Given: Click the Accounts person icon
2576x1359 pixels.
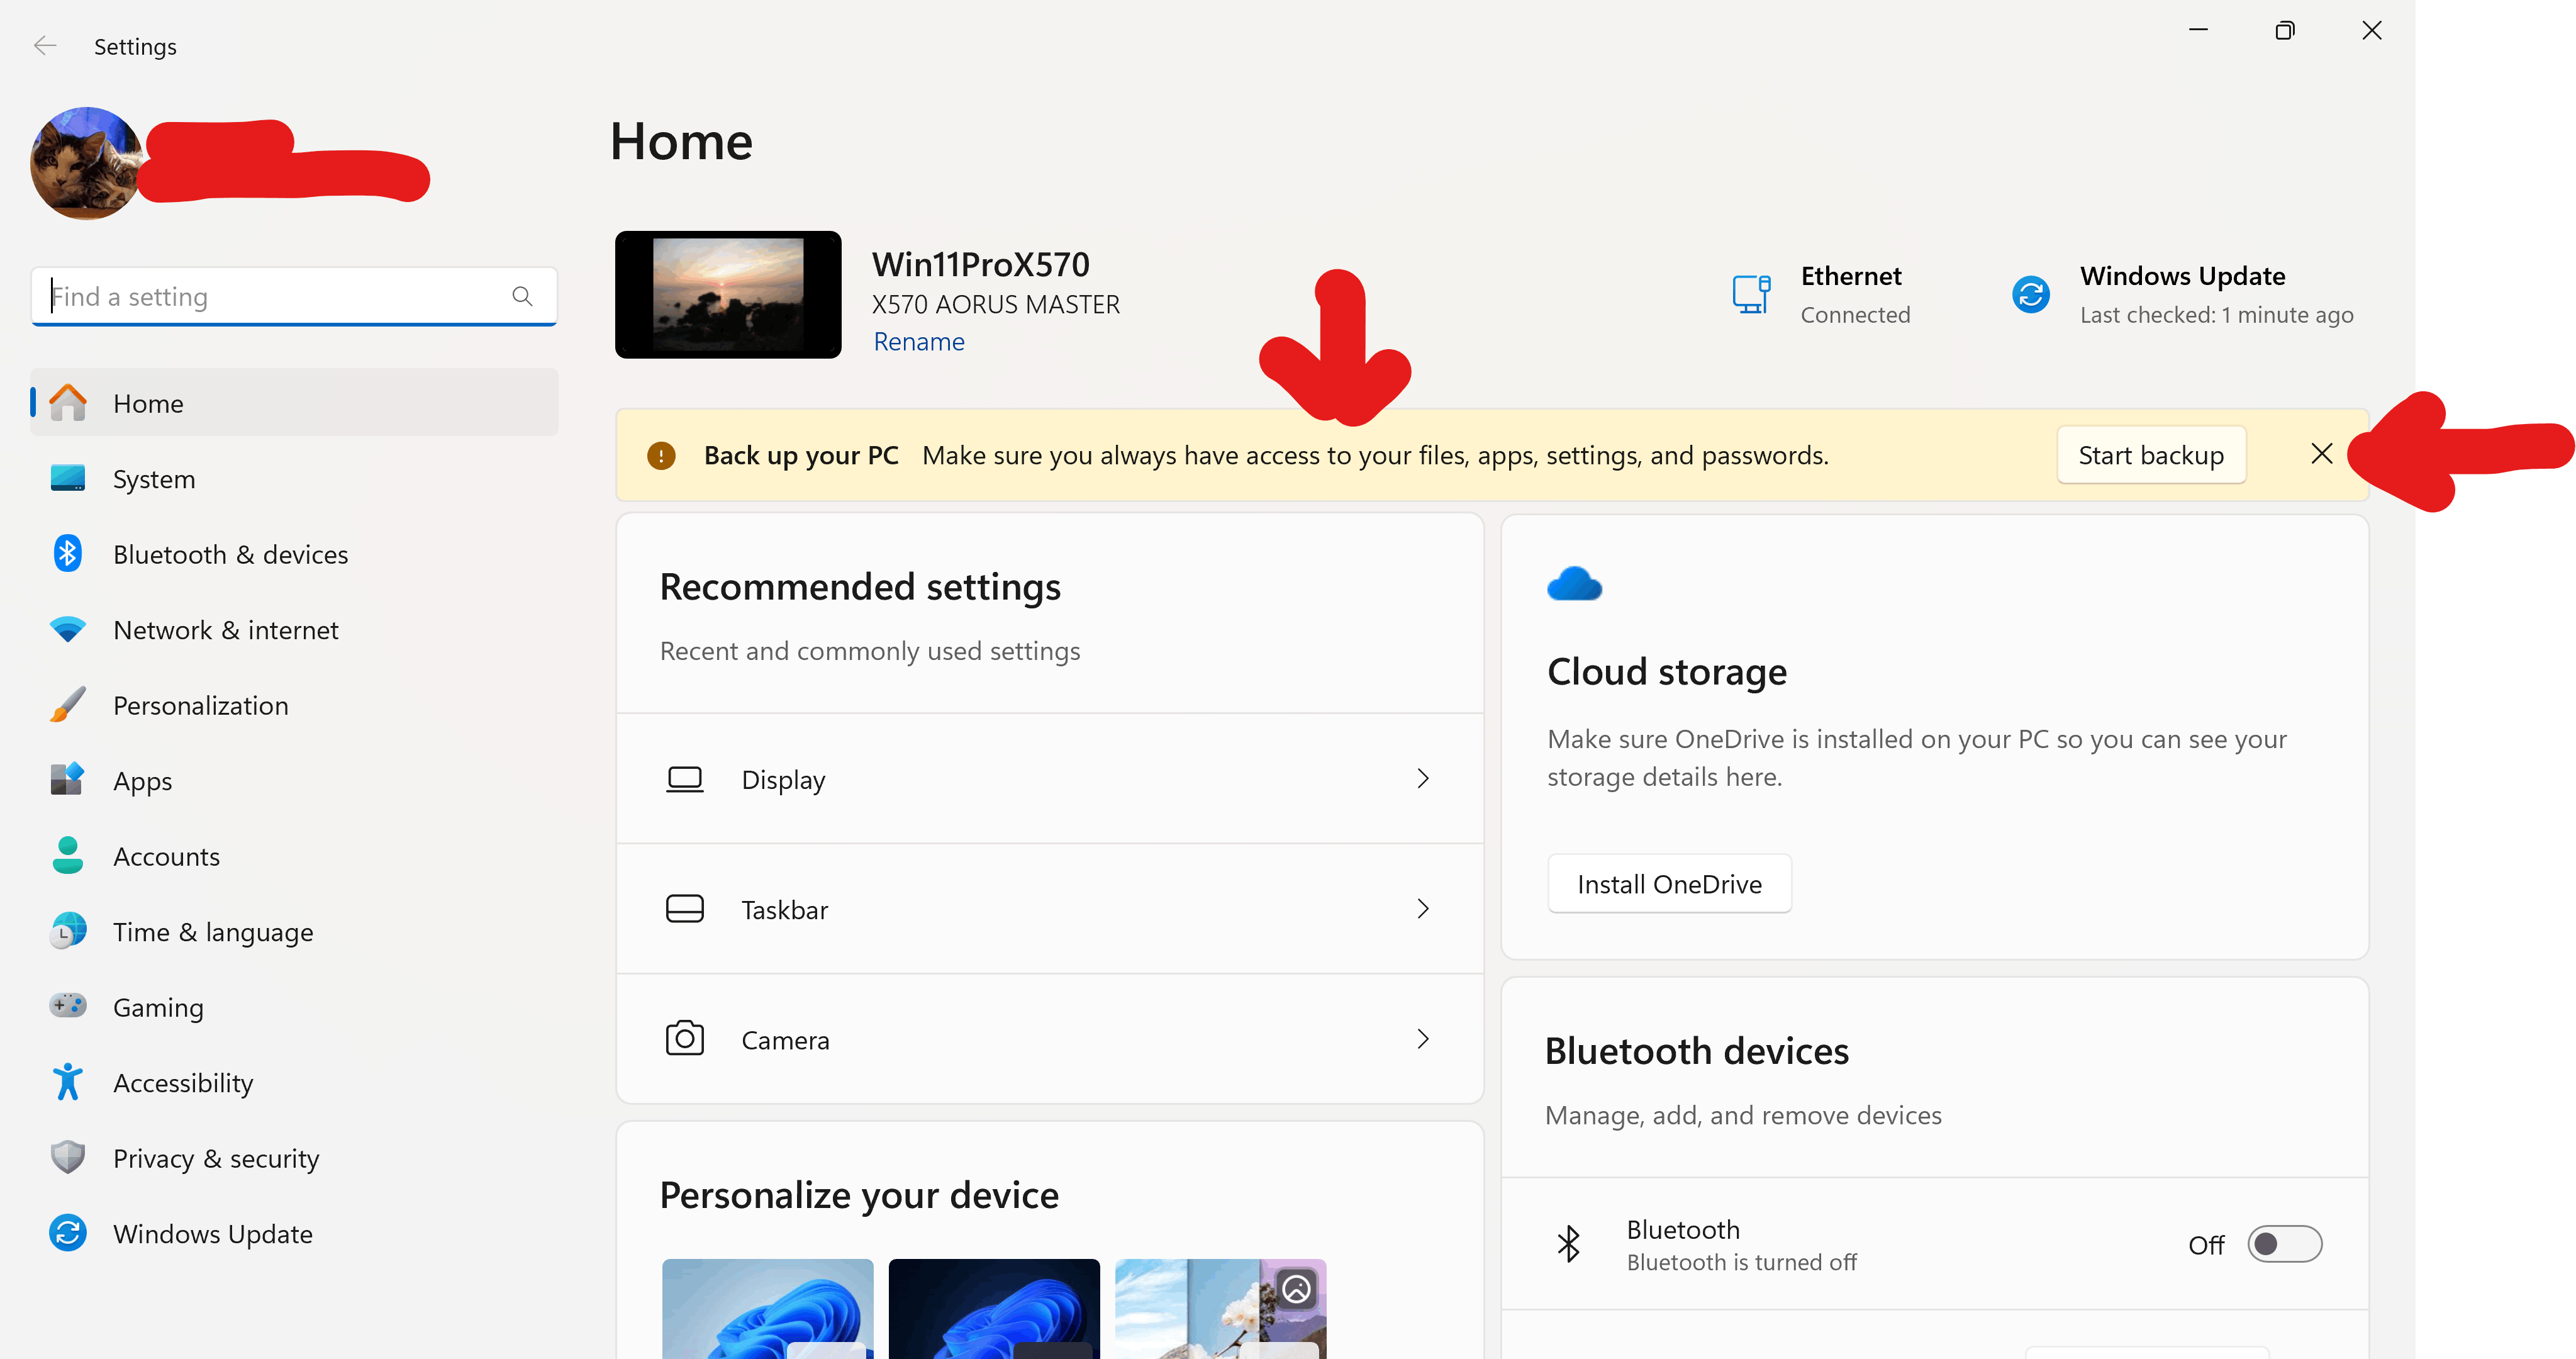Looking at the screenshot, I should click(x=68, y=856).
